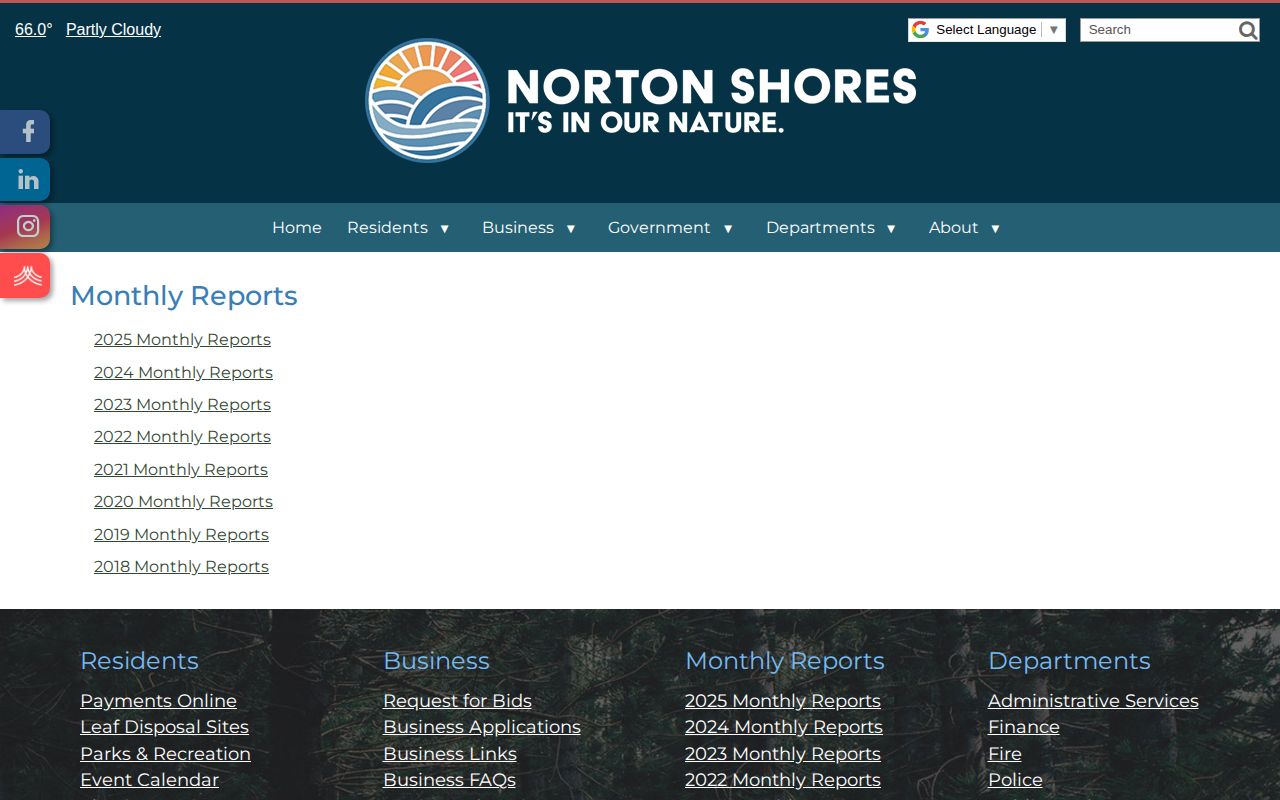Open 2022 Monthly Reports in main list
This screenshot has width=1280, height=800.
[x=182, y=436]
